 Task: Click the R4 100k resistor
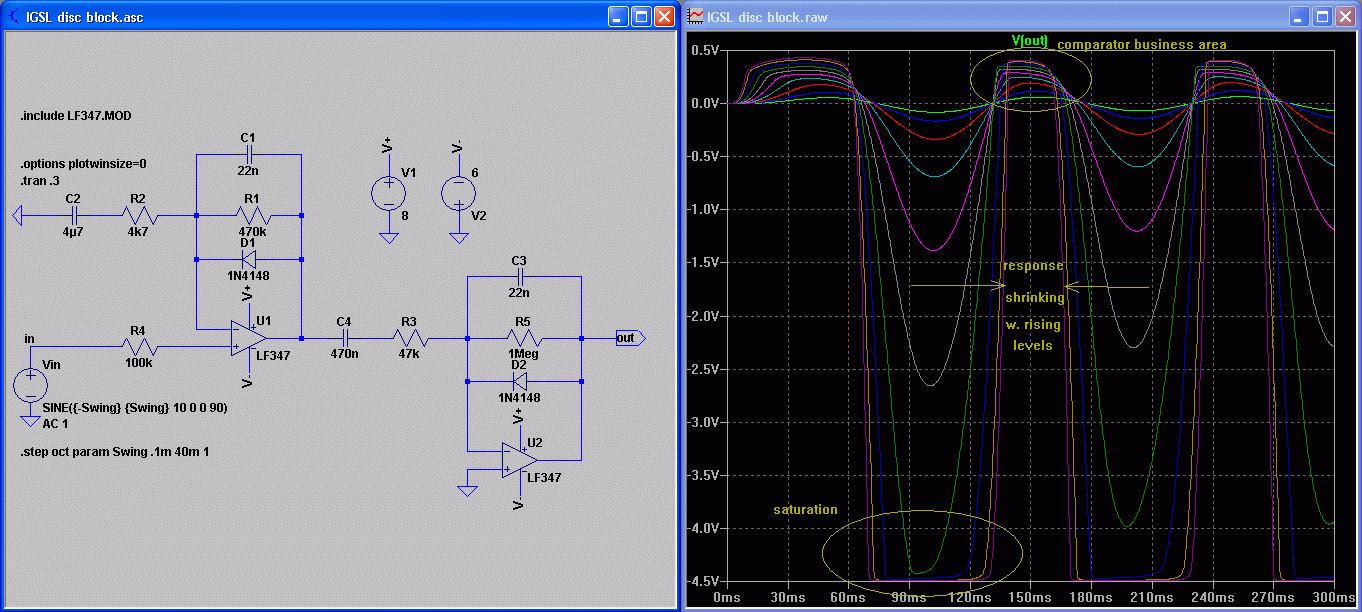139,346
